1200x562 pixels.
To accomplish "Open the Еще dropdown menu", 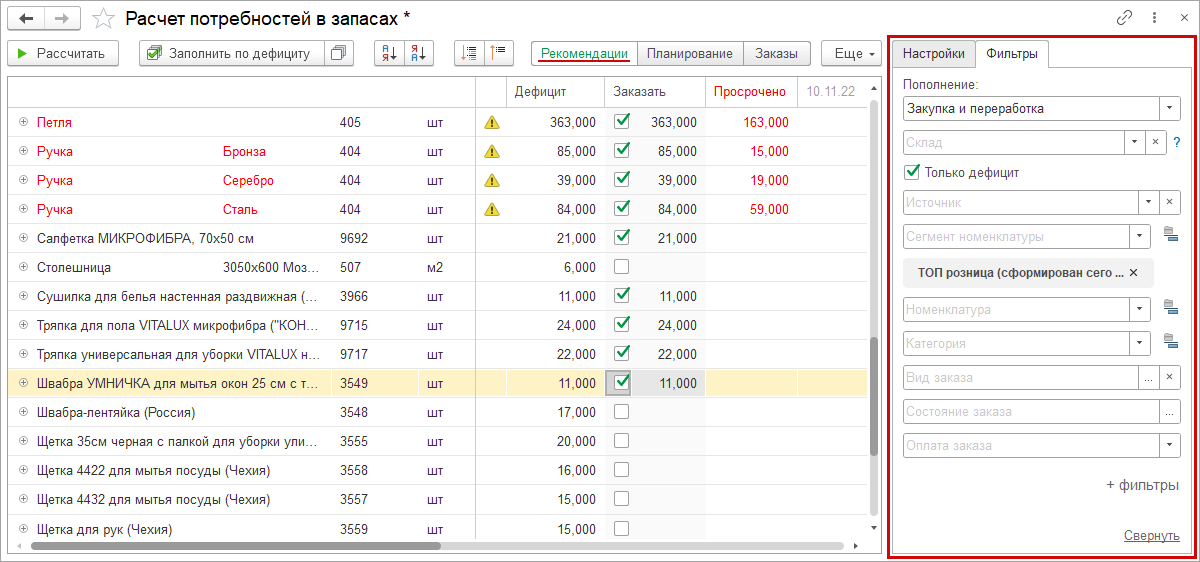I will 850,54.
